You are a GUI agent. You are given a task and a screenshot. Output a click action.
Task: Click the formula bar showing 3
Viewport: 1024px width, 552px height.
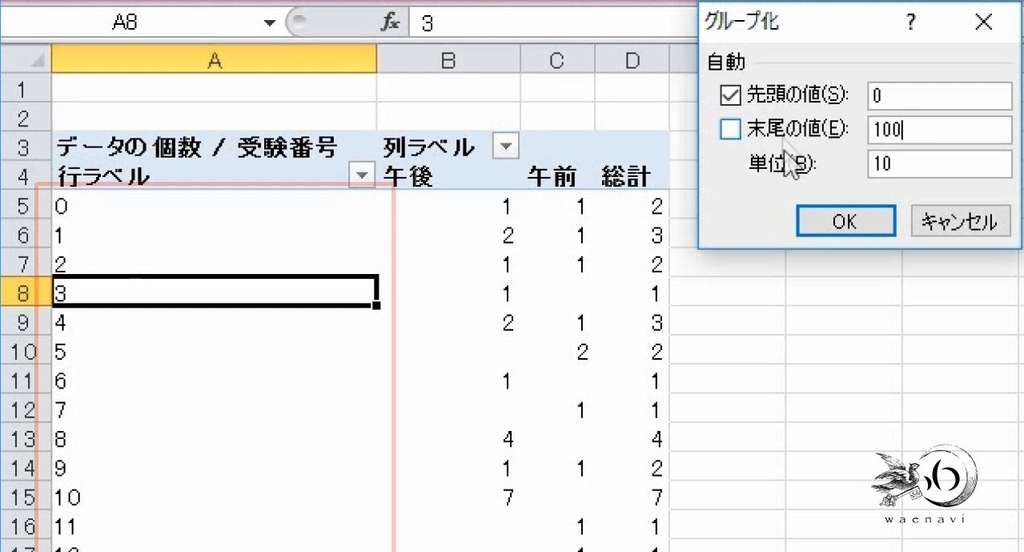pos(552,23)
